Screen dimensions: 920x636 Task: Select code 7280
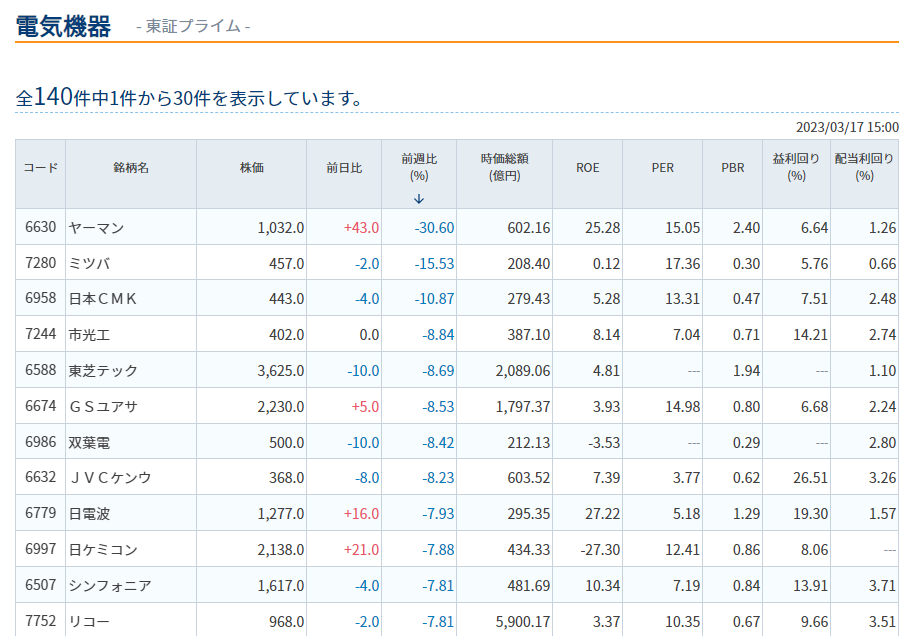pyautogui.click(x=40, y=263)
